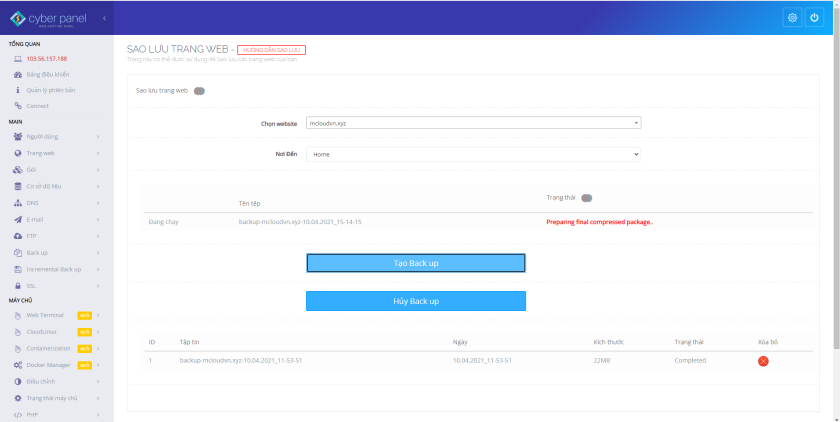Click the icon beside Containerization
Screen dimensions: 840x422
(18, 349)
